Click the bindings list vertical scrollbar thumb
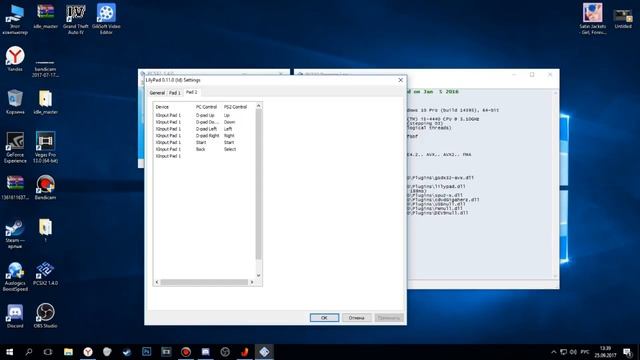Screen dimensions: 640x360 pyautogui.click(x=258, y=184)
